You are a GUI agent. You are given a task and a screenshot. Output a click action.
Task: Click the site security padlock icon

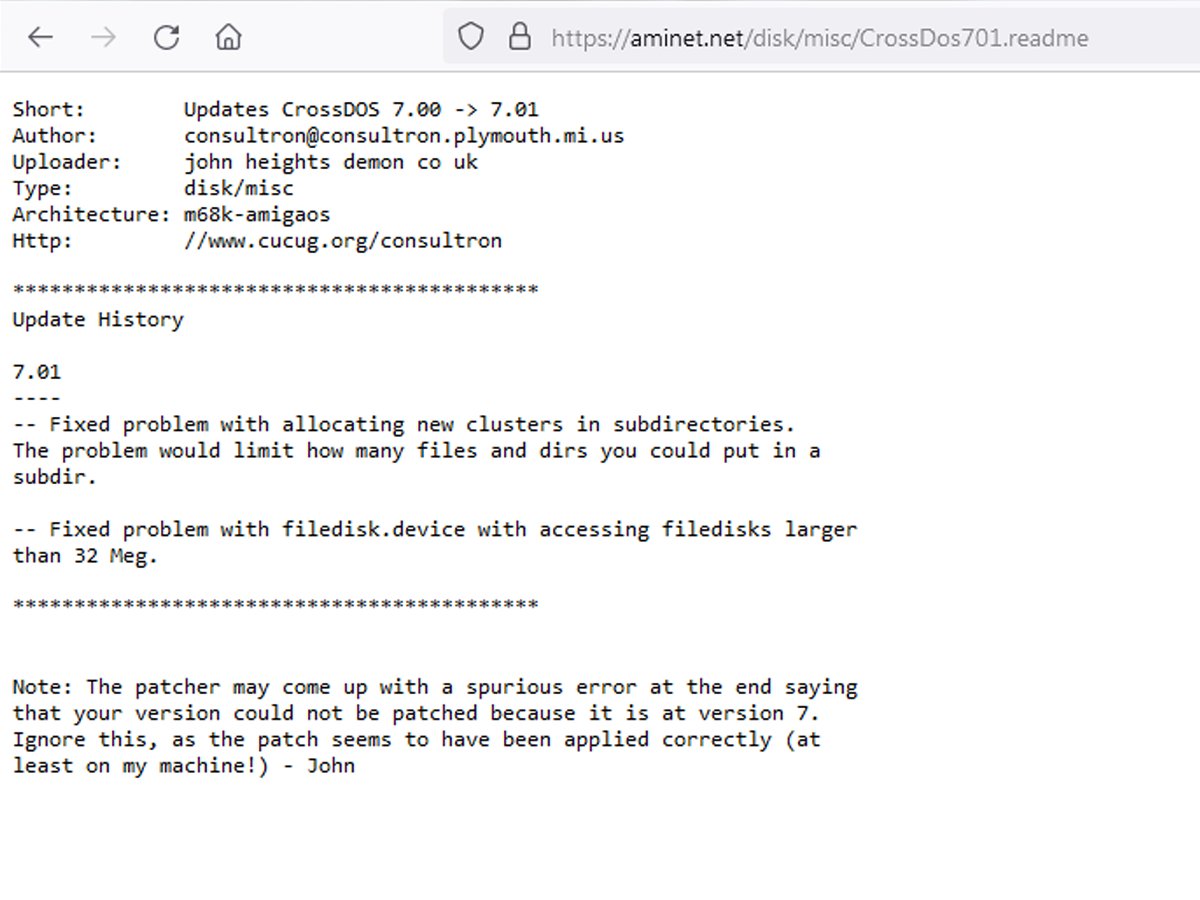click(519, 38)
